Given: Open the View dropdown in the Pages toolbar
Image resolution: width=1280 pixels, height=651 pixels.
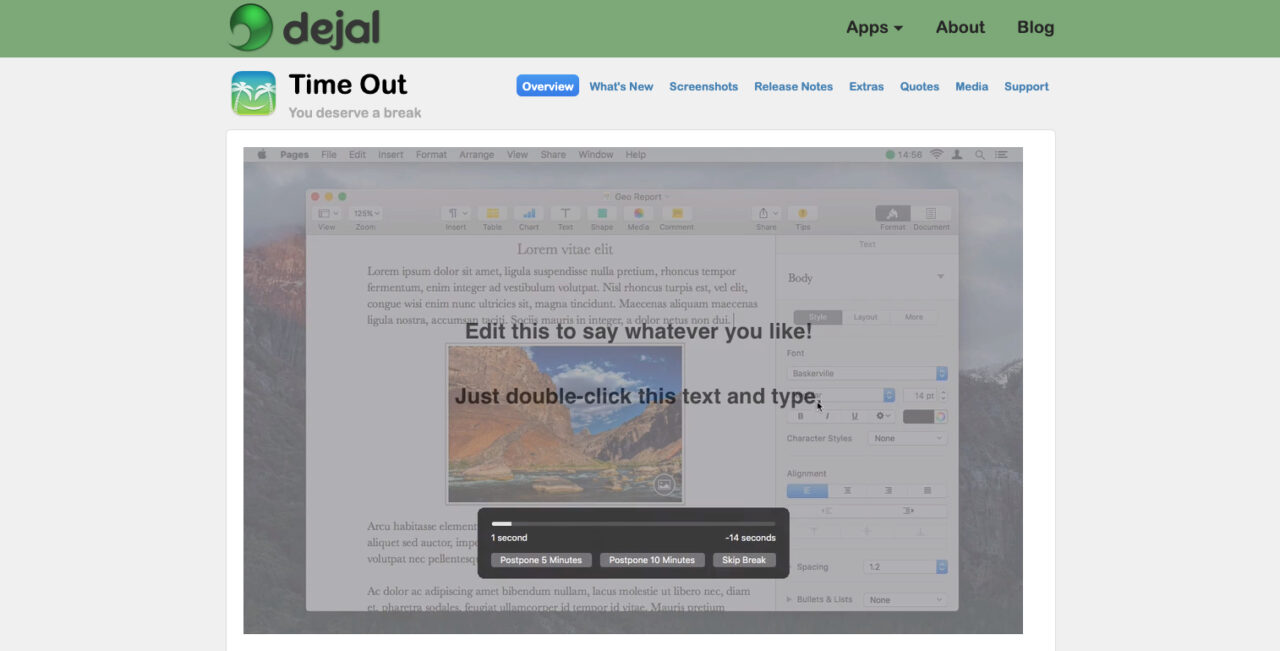Looking at the screenshot, I should 327,213.
